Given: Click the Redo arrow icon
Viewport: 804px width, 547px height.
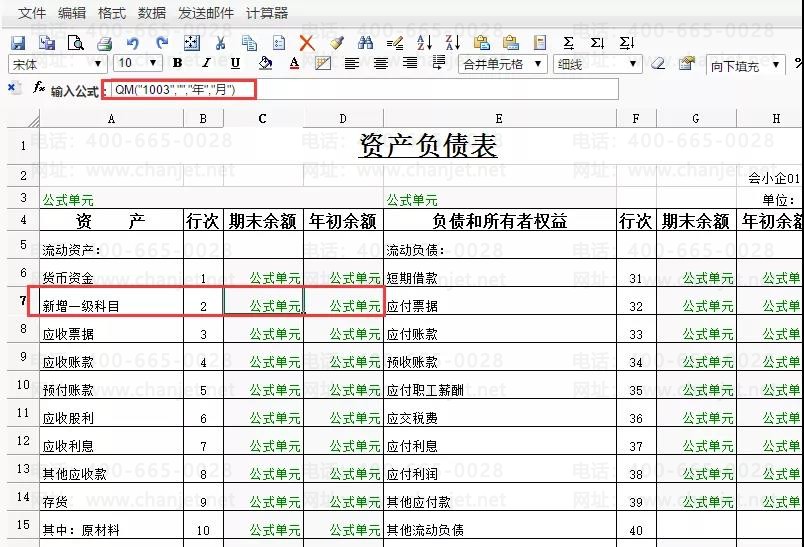Looking at the screenshot, I should tap(162, 43).
